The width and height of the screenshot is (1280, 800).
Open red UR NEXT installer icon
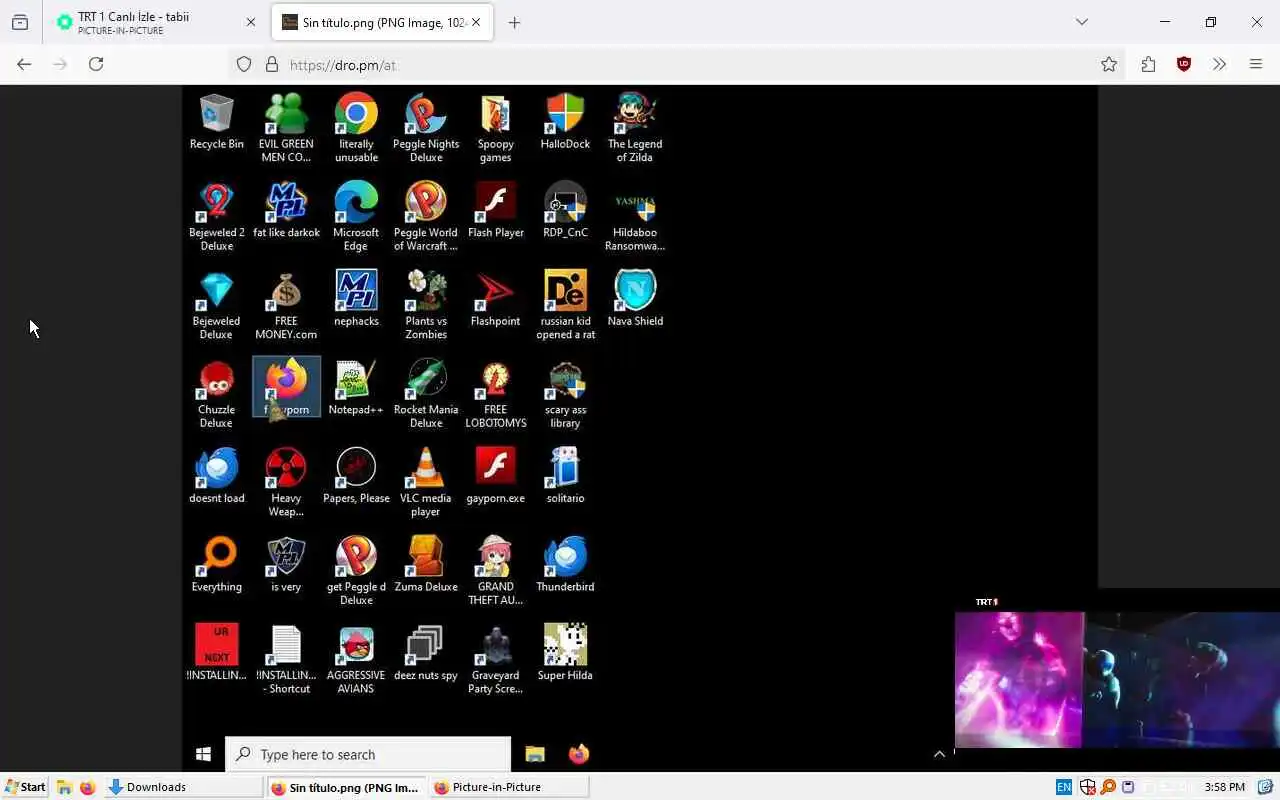pyautogui.click(x=216, y=653)
